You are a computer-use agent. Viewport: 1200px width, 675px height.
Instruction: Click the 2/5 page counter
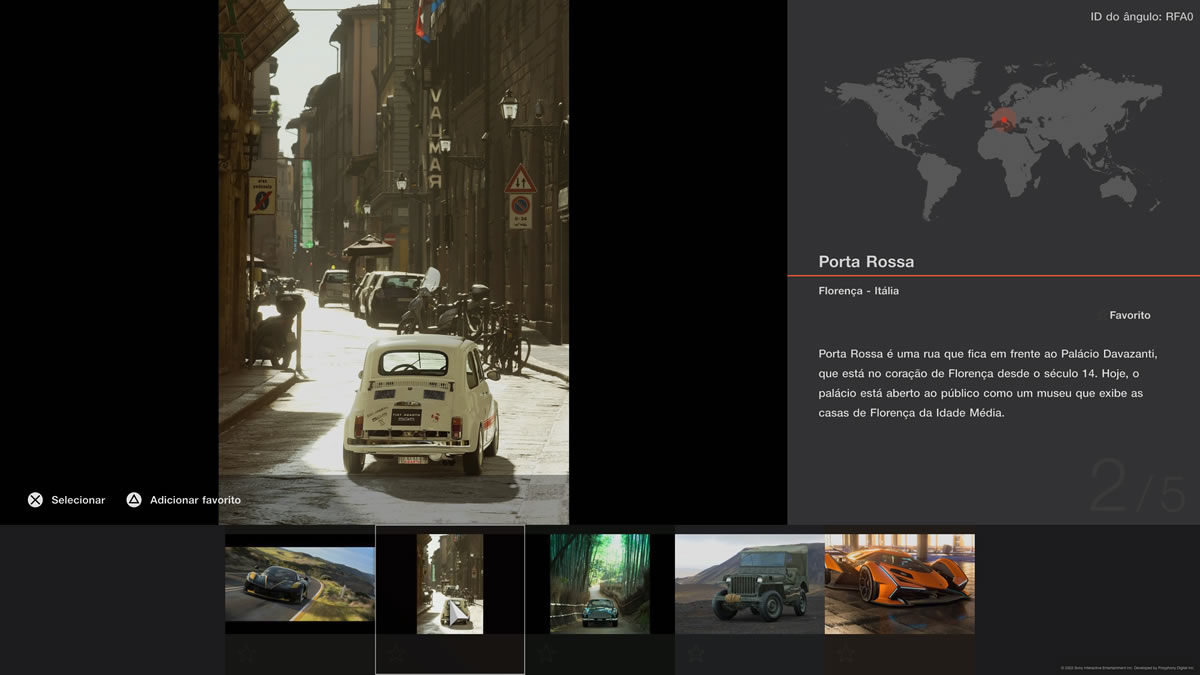point(1136,487)
